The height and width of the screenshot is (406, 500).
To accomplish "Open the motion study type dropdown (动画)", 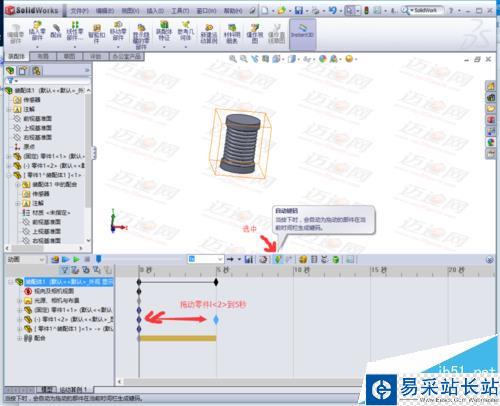I will 26,259.
